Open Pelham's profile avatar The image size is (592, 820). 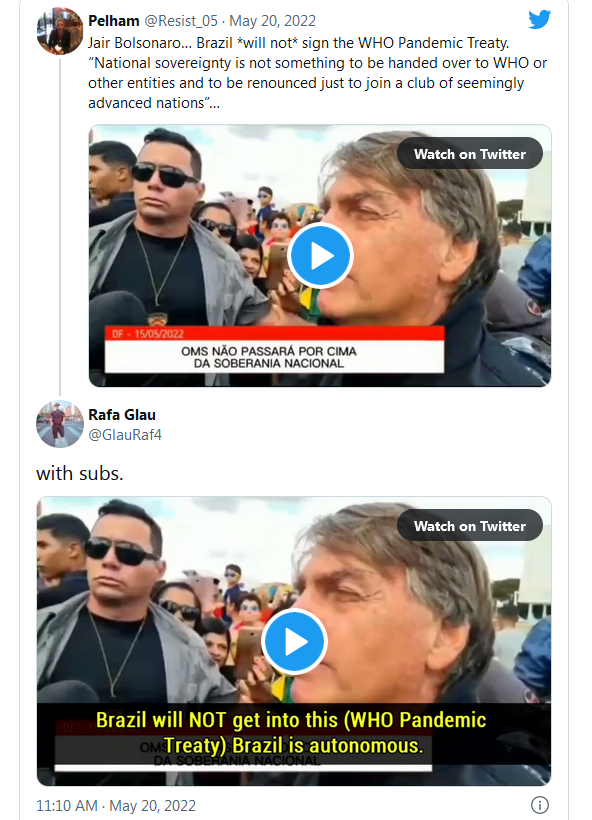[x=59, y=31]
